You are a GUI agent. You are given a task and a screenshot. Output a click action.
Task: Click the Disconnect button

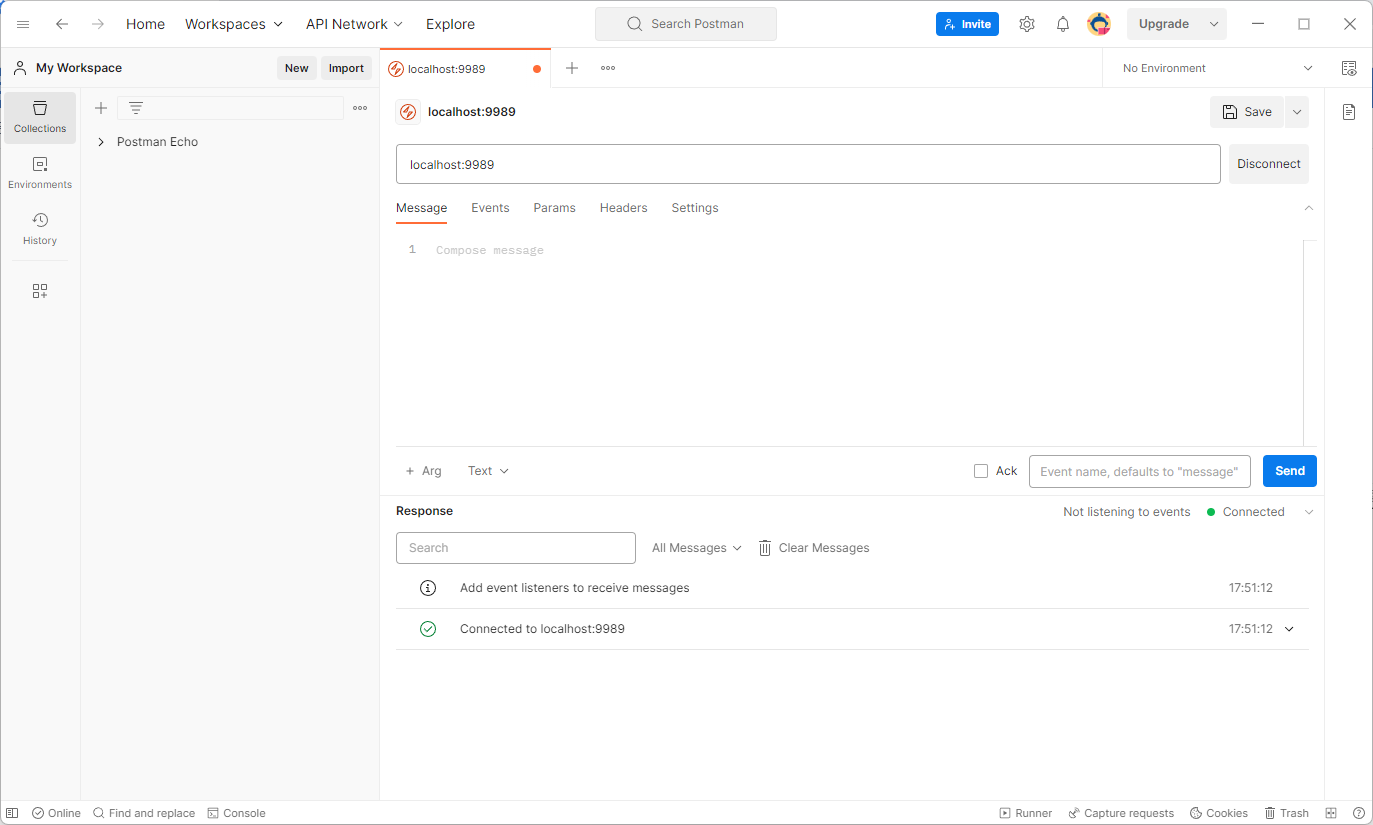point(1269,164)
